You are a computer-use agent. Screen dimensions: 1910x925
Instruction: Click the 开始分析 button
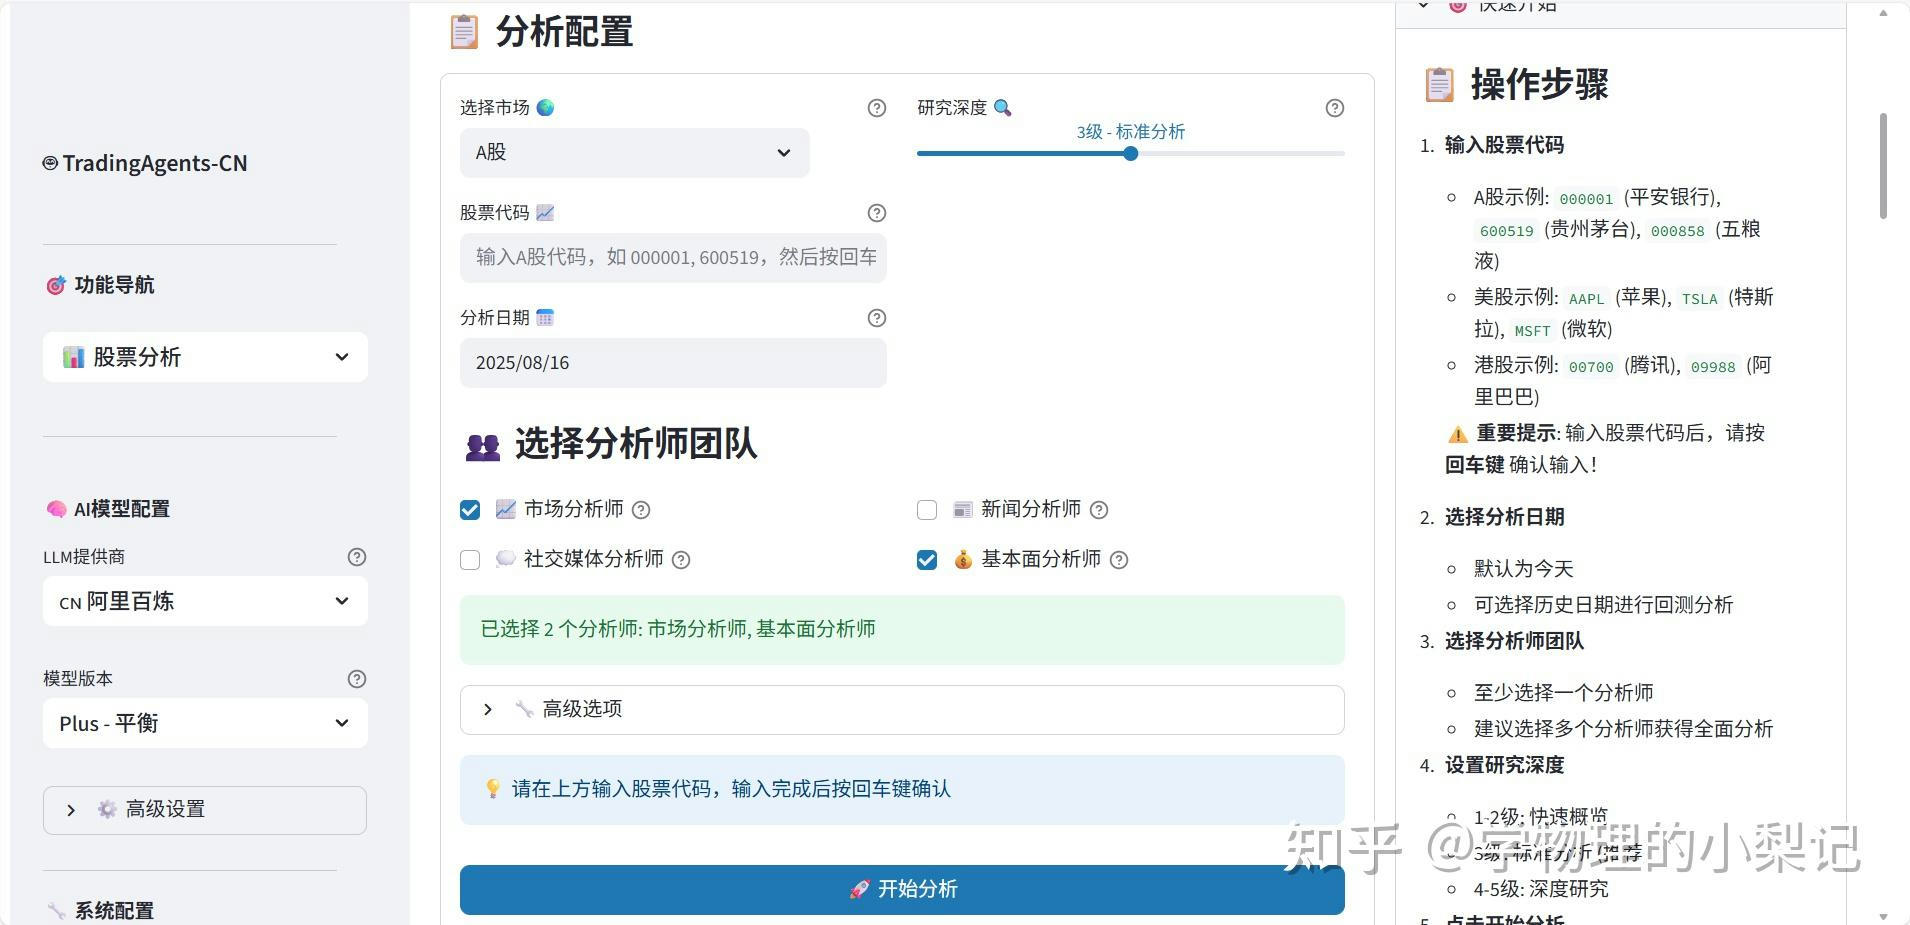[901, 889]
